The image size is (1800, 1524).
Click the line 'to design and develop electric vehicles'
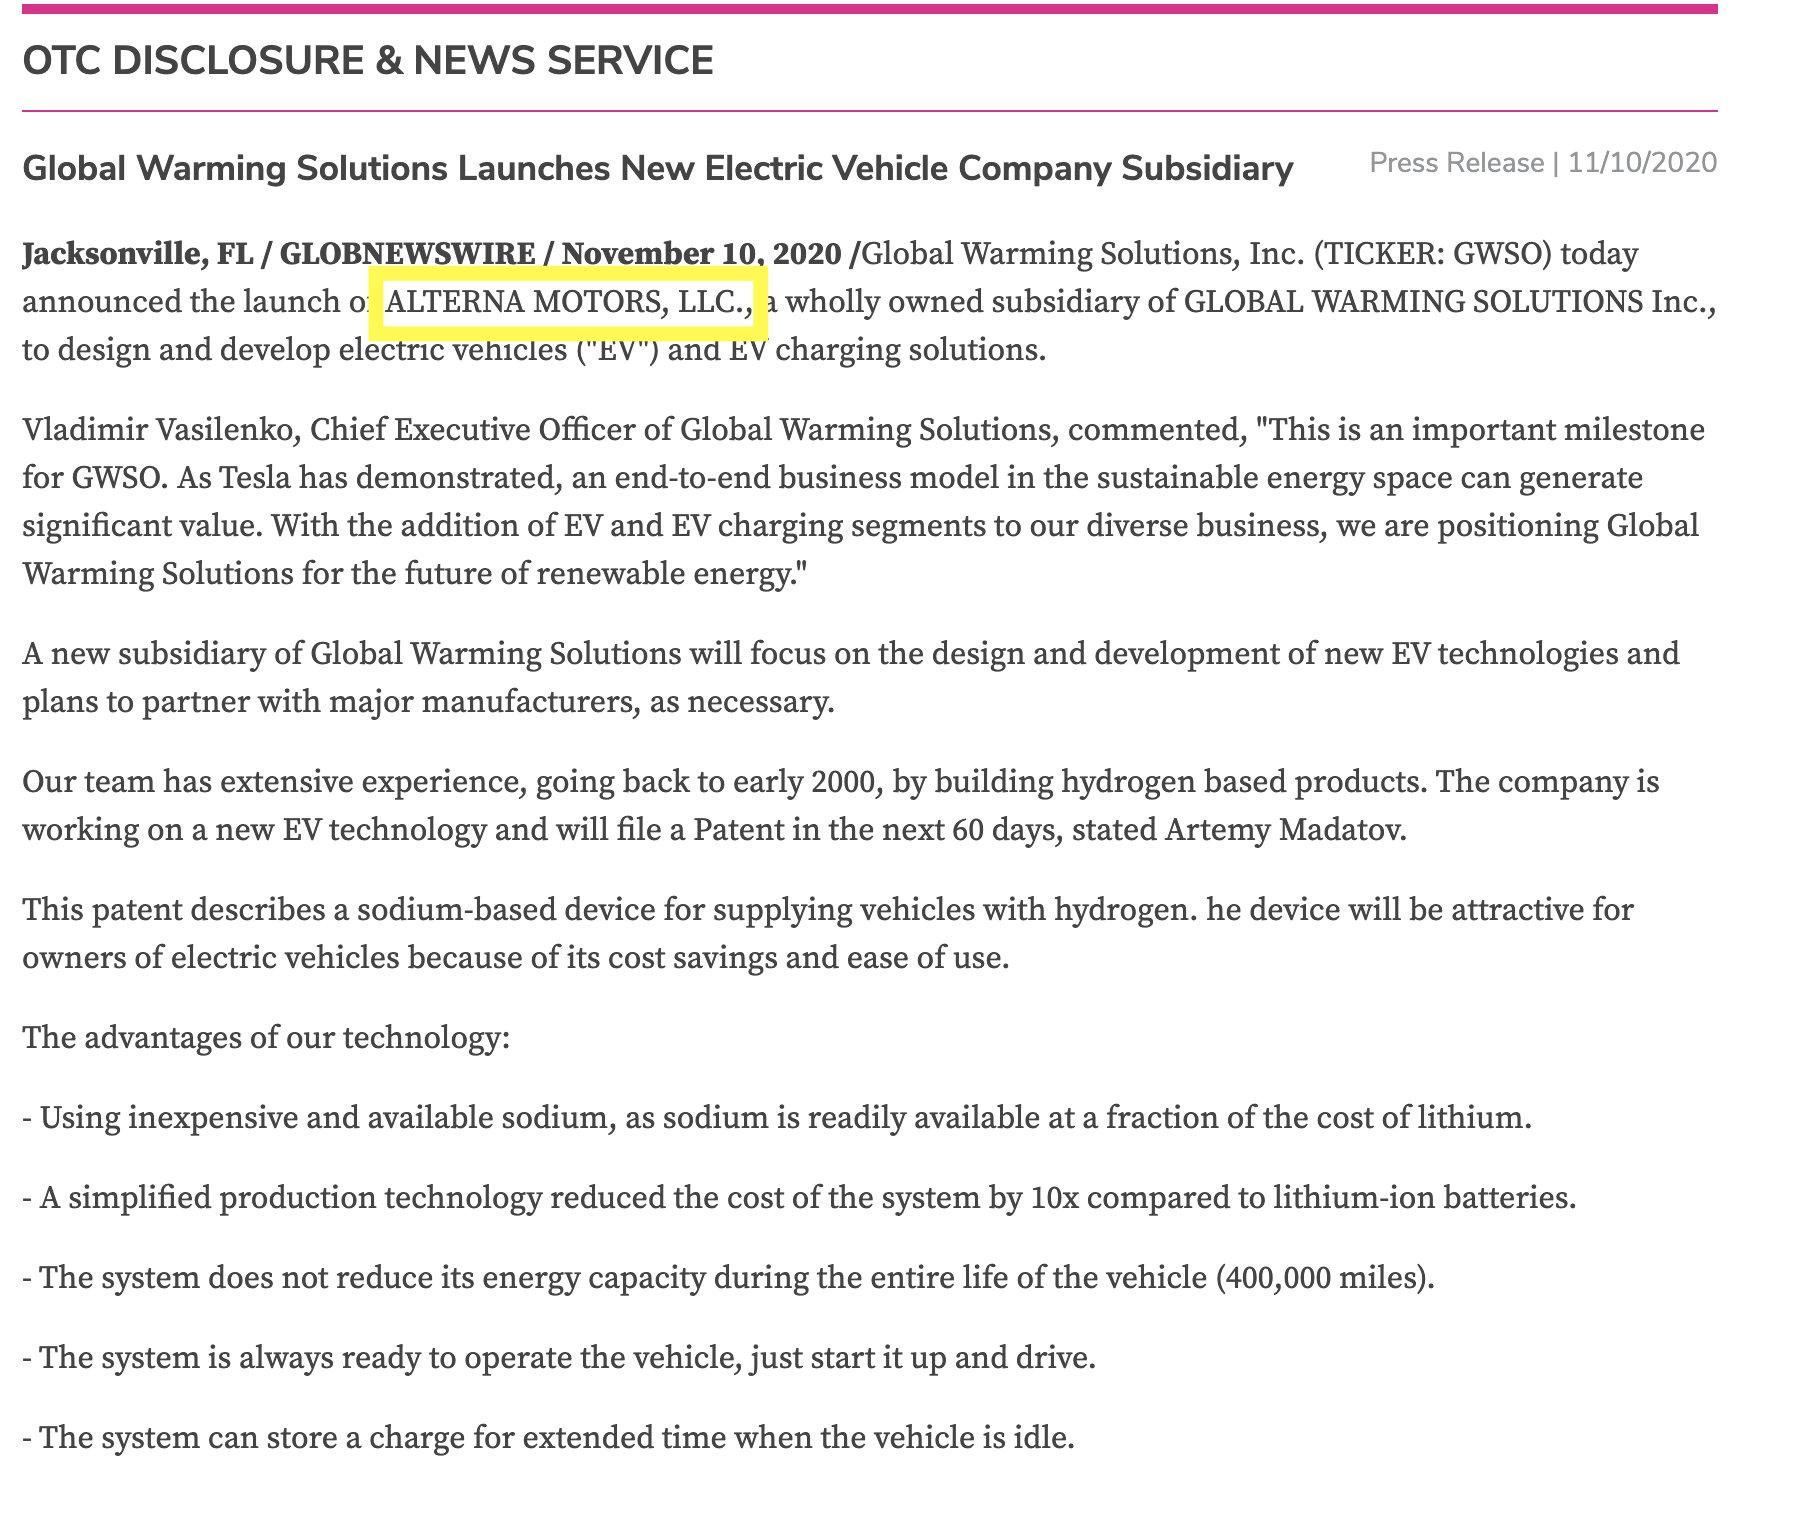pos(534,350)
